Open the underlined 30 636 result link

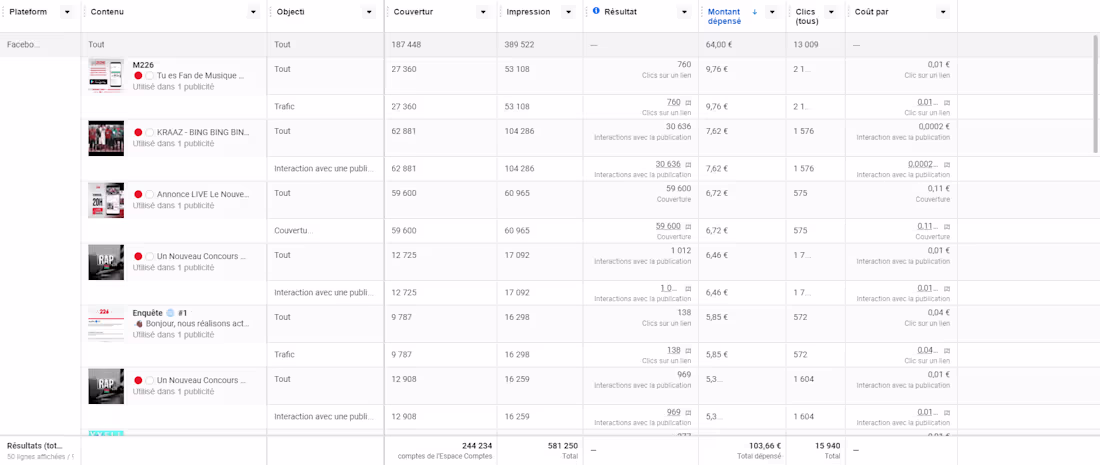pos(668,164)
